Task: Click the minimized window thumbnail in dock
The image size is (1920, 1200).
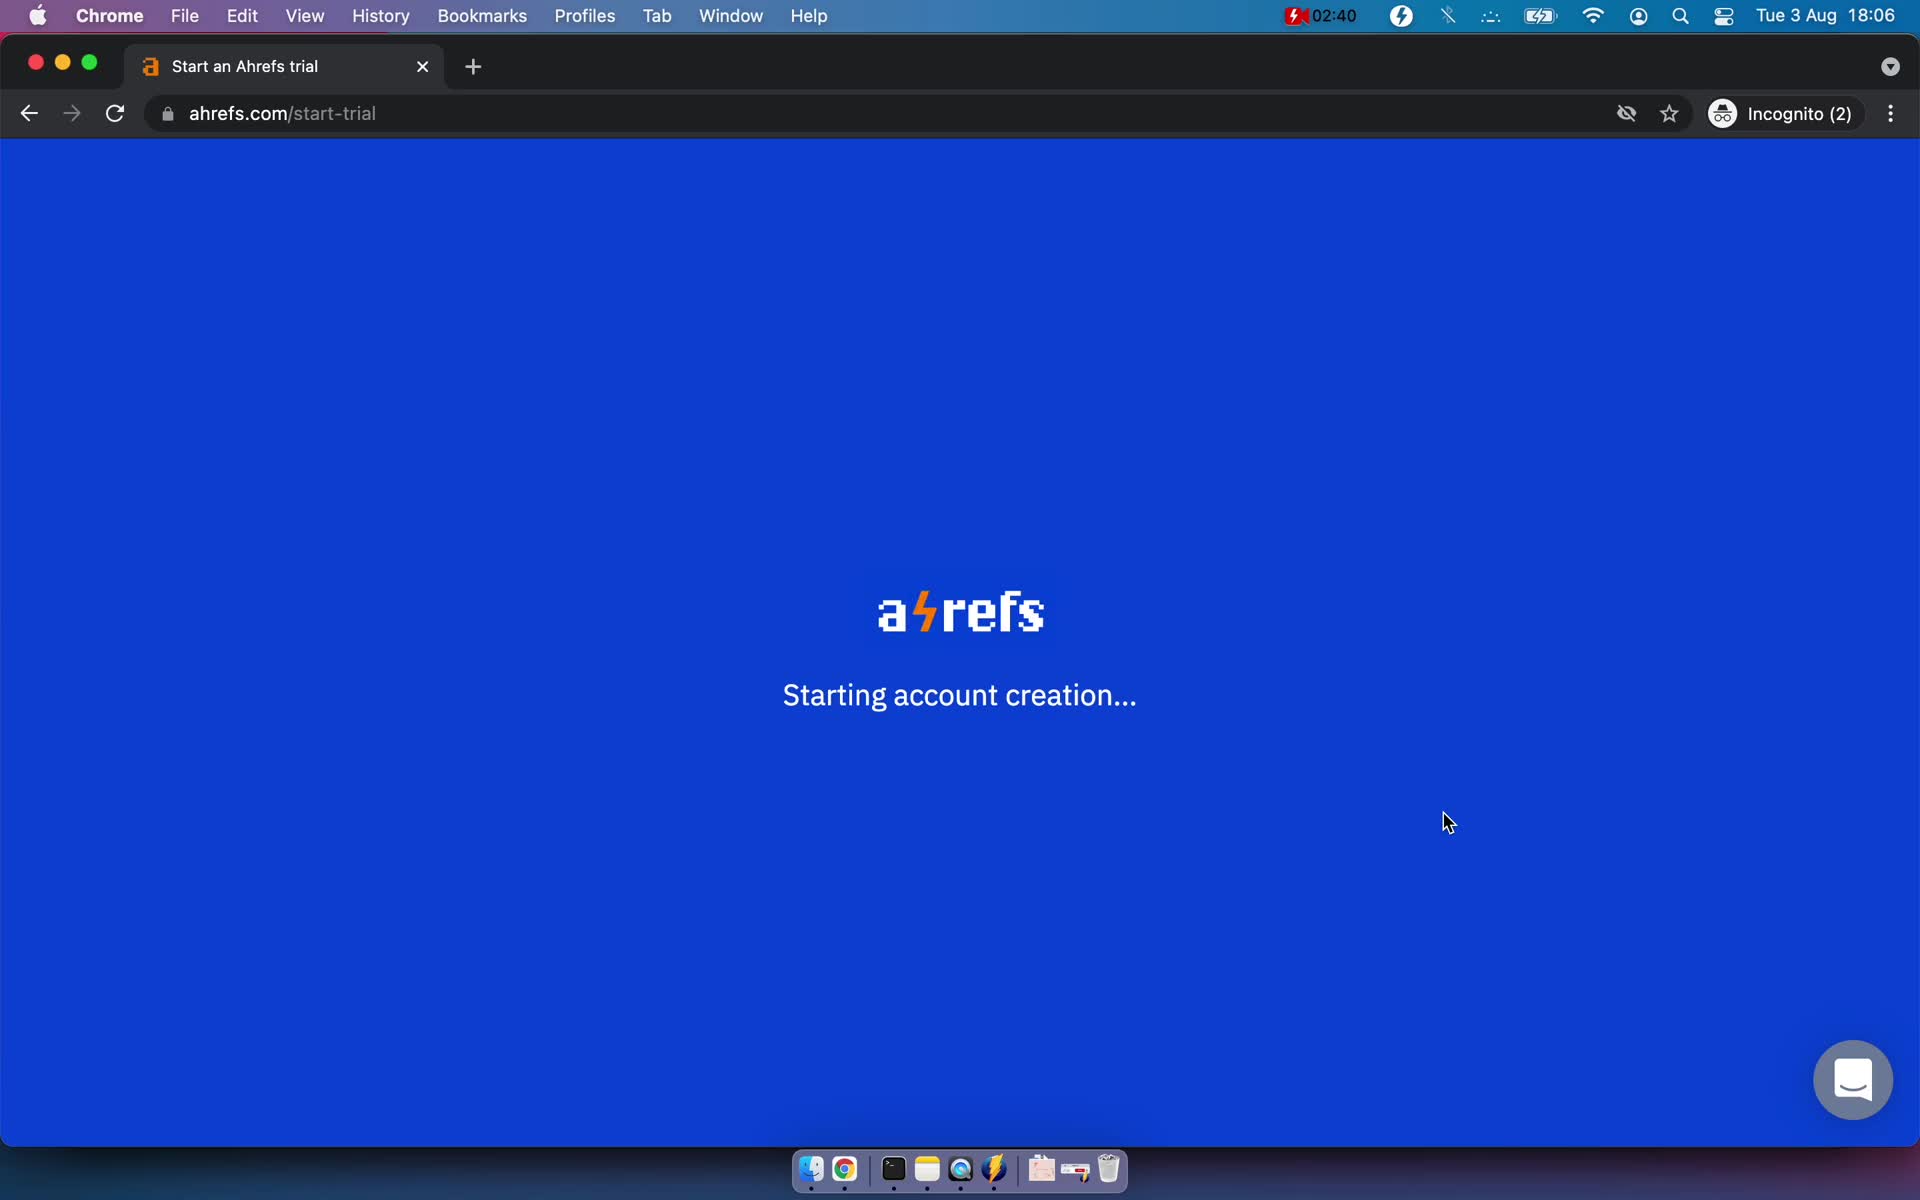Action: coord(1075,1169)
